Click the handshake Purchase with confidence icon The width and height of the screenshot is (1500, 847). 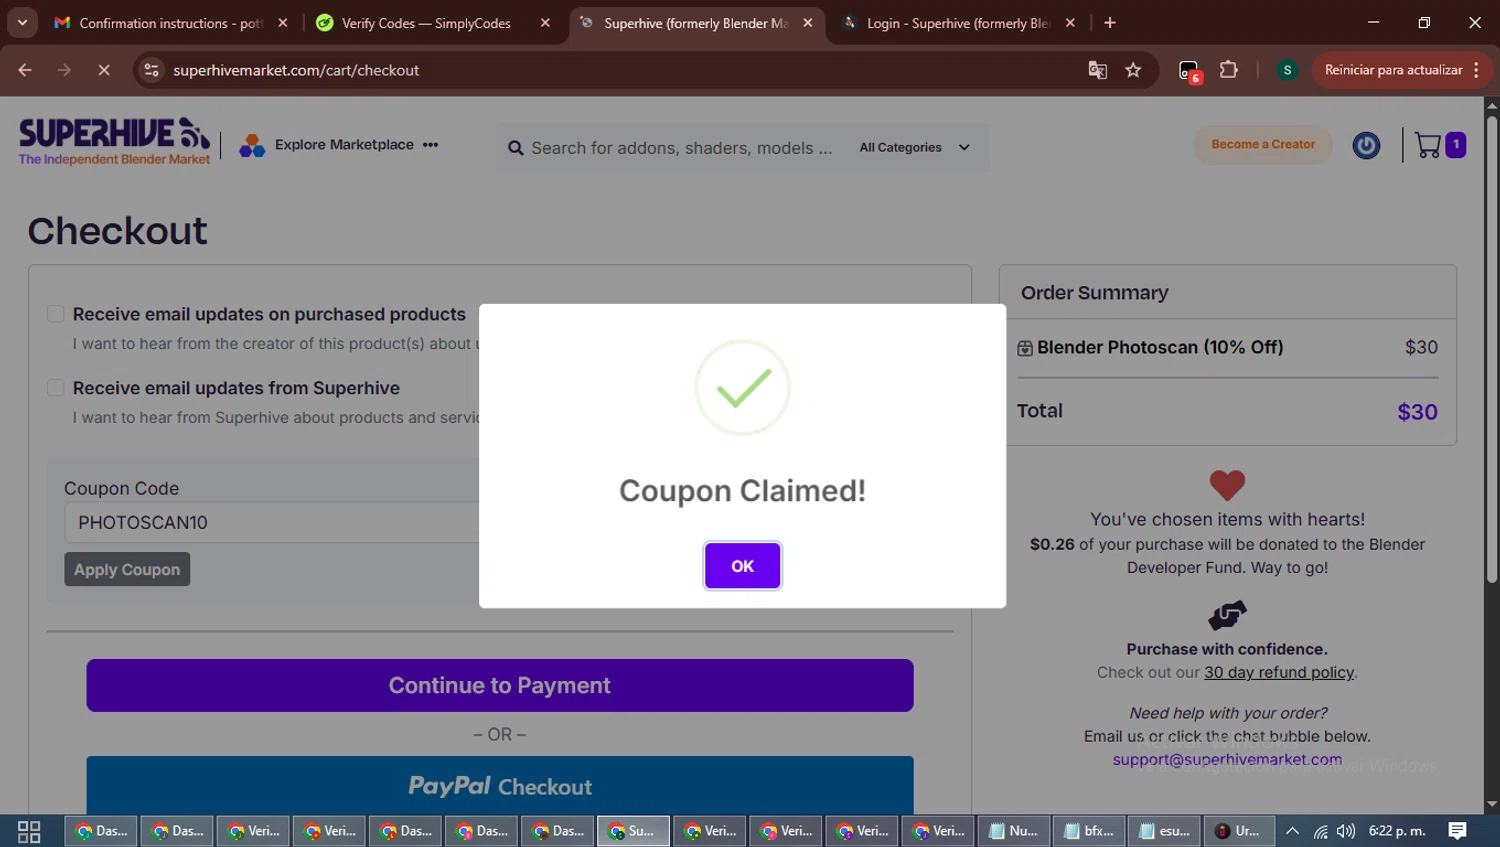click(x=1227, y=615)
